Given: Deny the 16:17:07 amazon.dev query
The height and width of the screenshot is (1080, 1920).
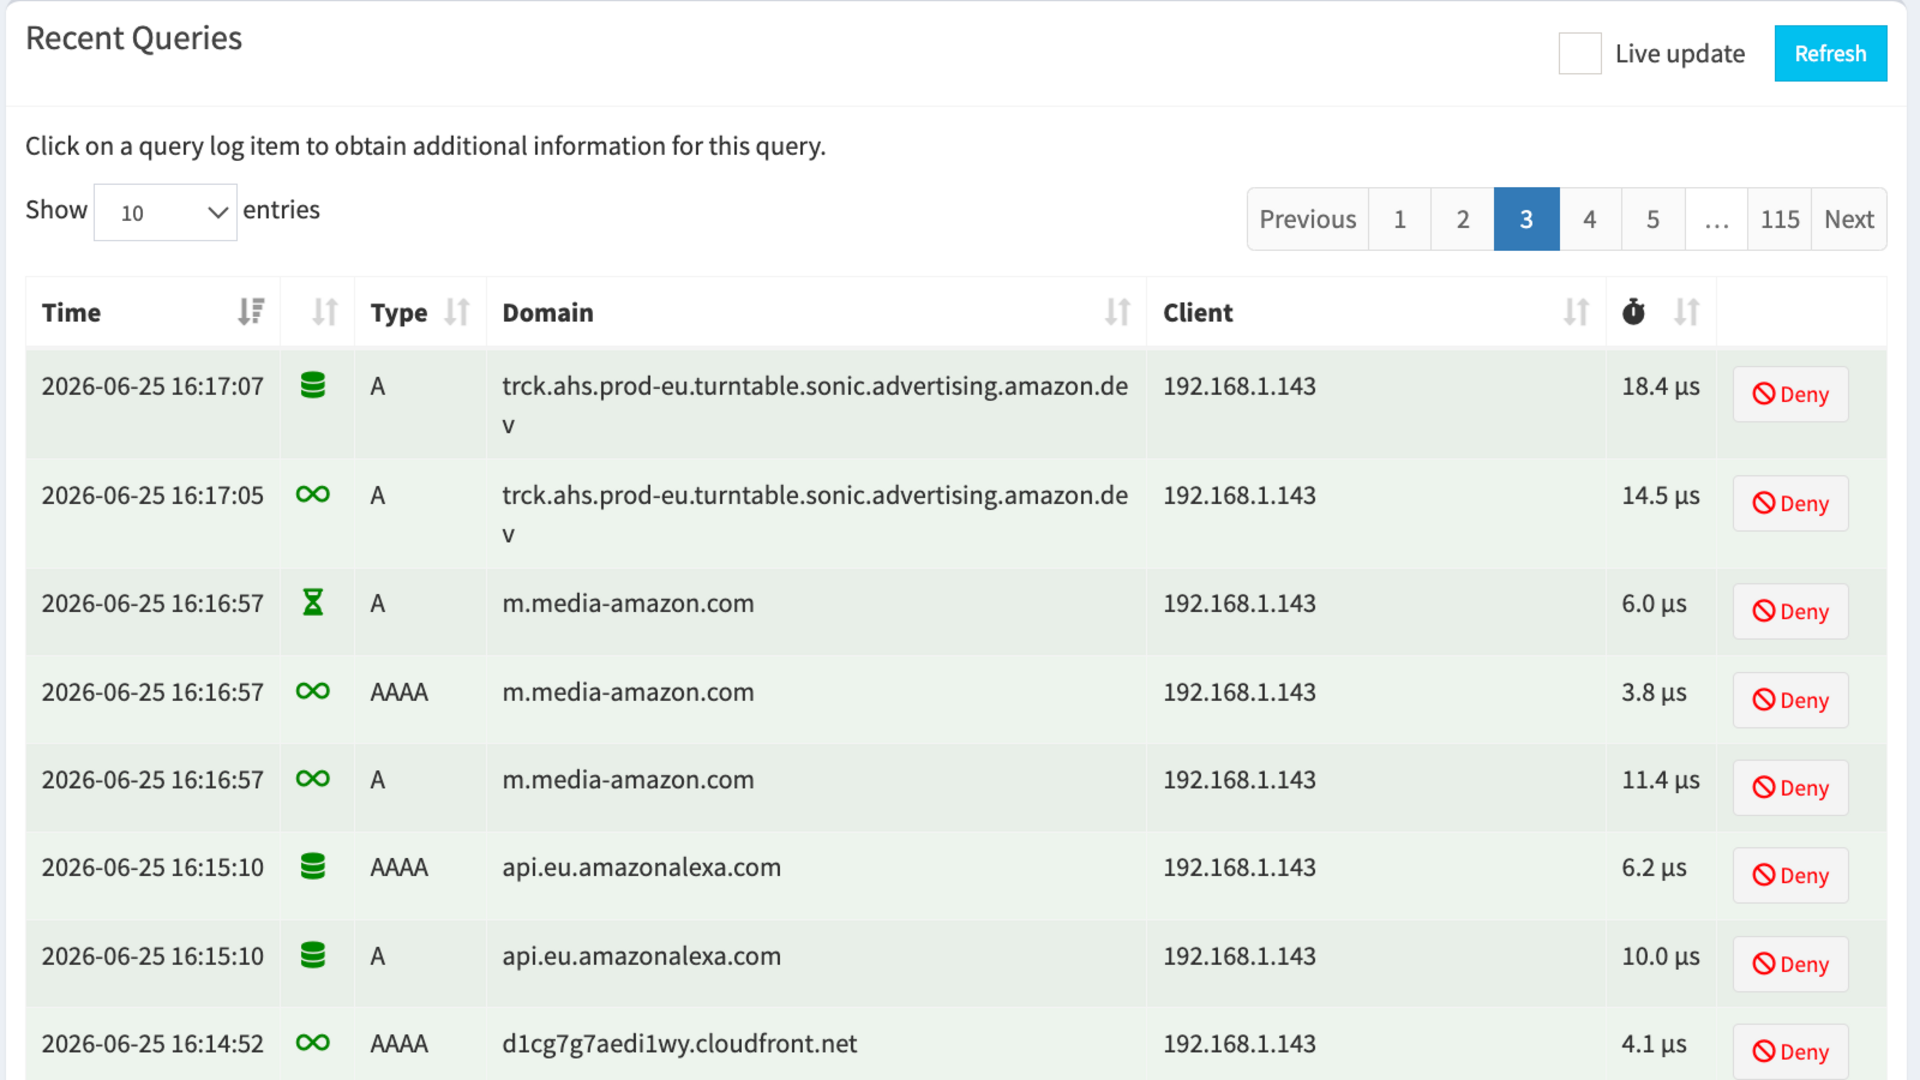Looking at the screenshot, I should [1790, 394].
